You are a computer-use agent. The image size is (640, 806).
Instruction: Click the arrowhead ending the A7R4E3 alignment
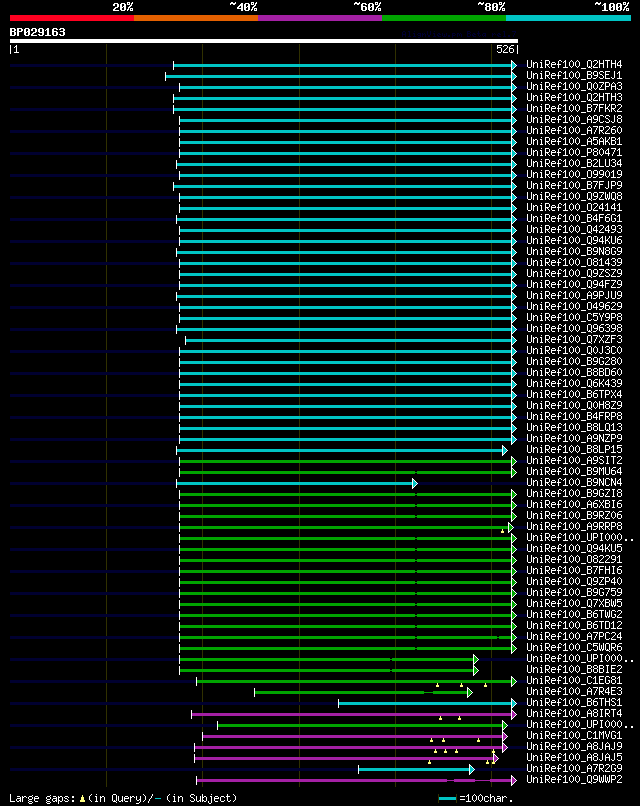pyautogui.click(x=470, y=693)
